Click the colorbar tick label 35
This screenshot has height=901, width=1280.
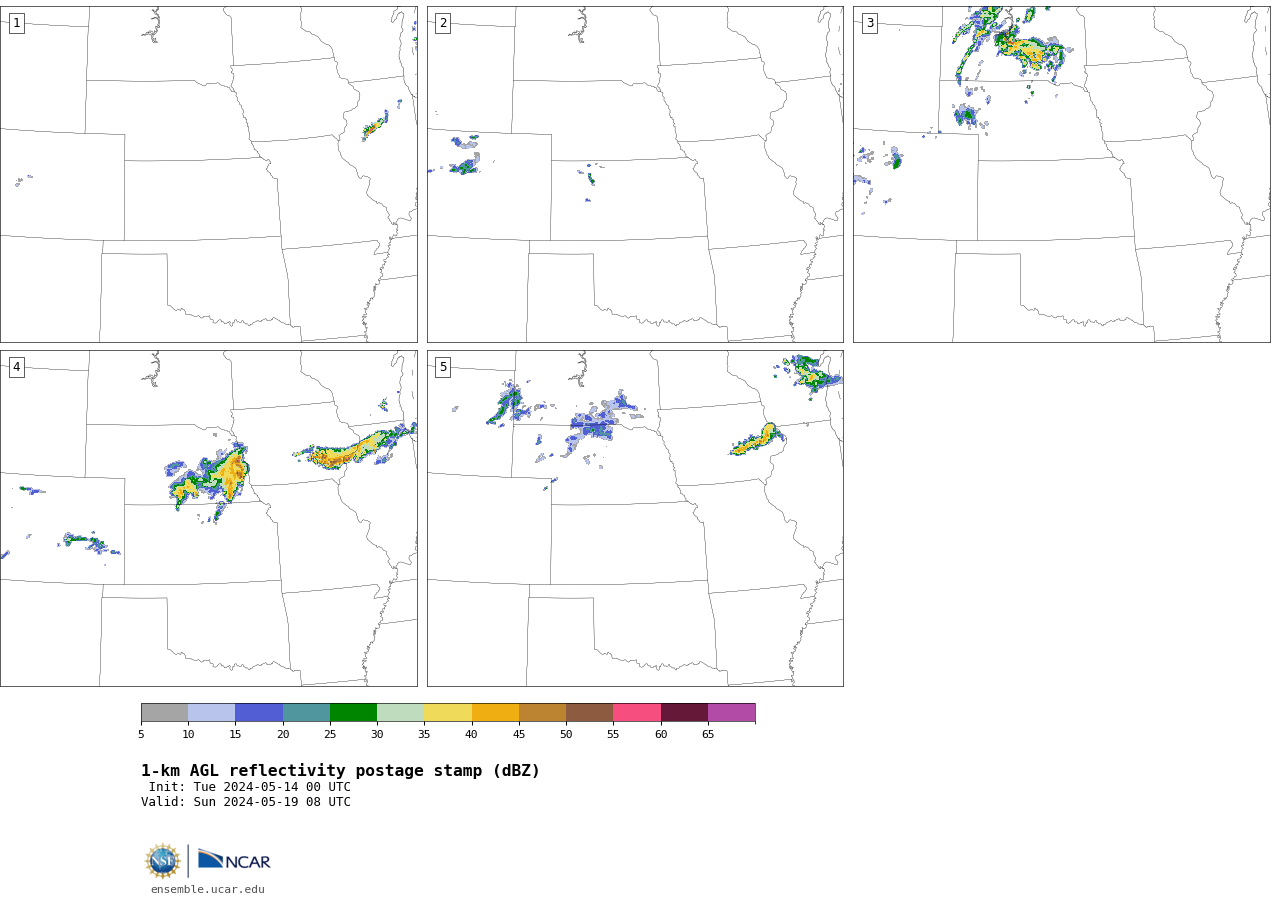click(424, 735)
